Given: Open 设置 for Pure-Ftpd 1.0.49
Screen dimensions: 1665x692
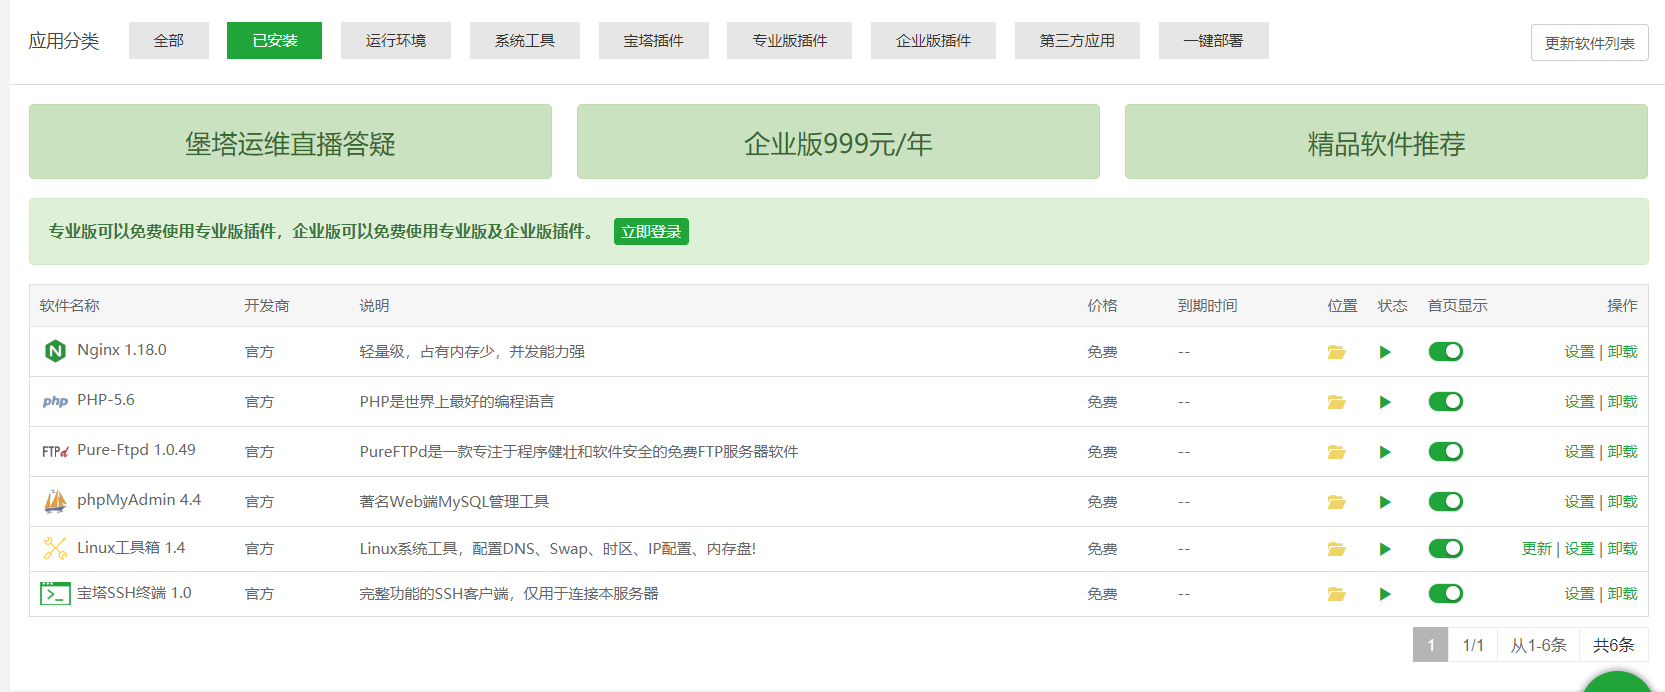Looking at the screenshot, I should click(x=1580, y=452).
